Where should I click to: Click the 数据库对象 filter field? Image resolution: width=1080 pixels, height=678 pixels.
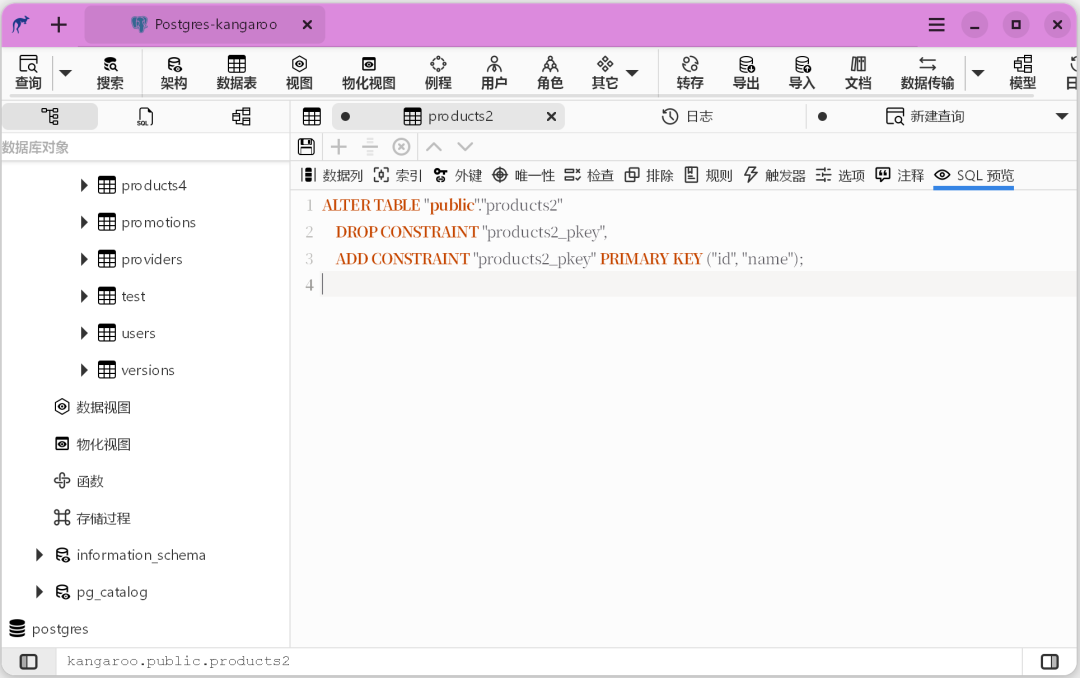pyautogui.click(x=145, y=147)
